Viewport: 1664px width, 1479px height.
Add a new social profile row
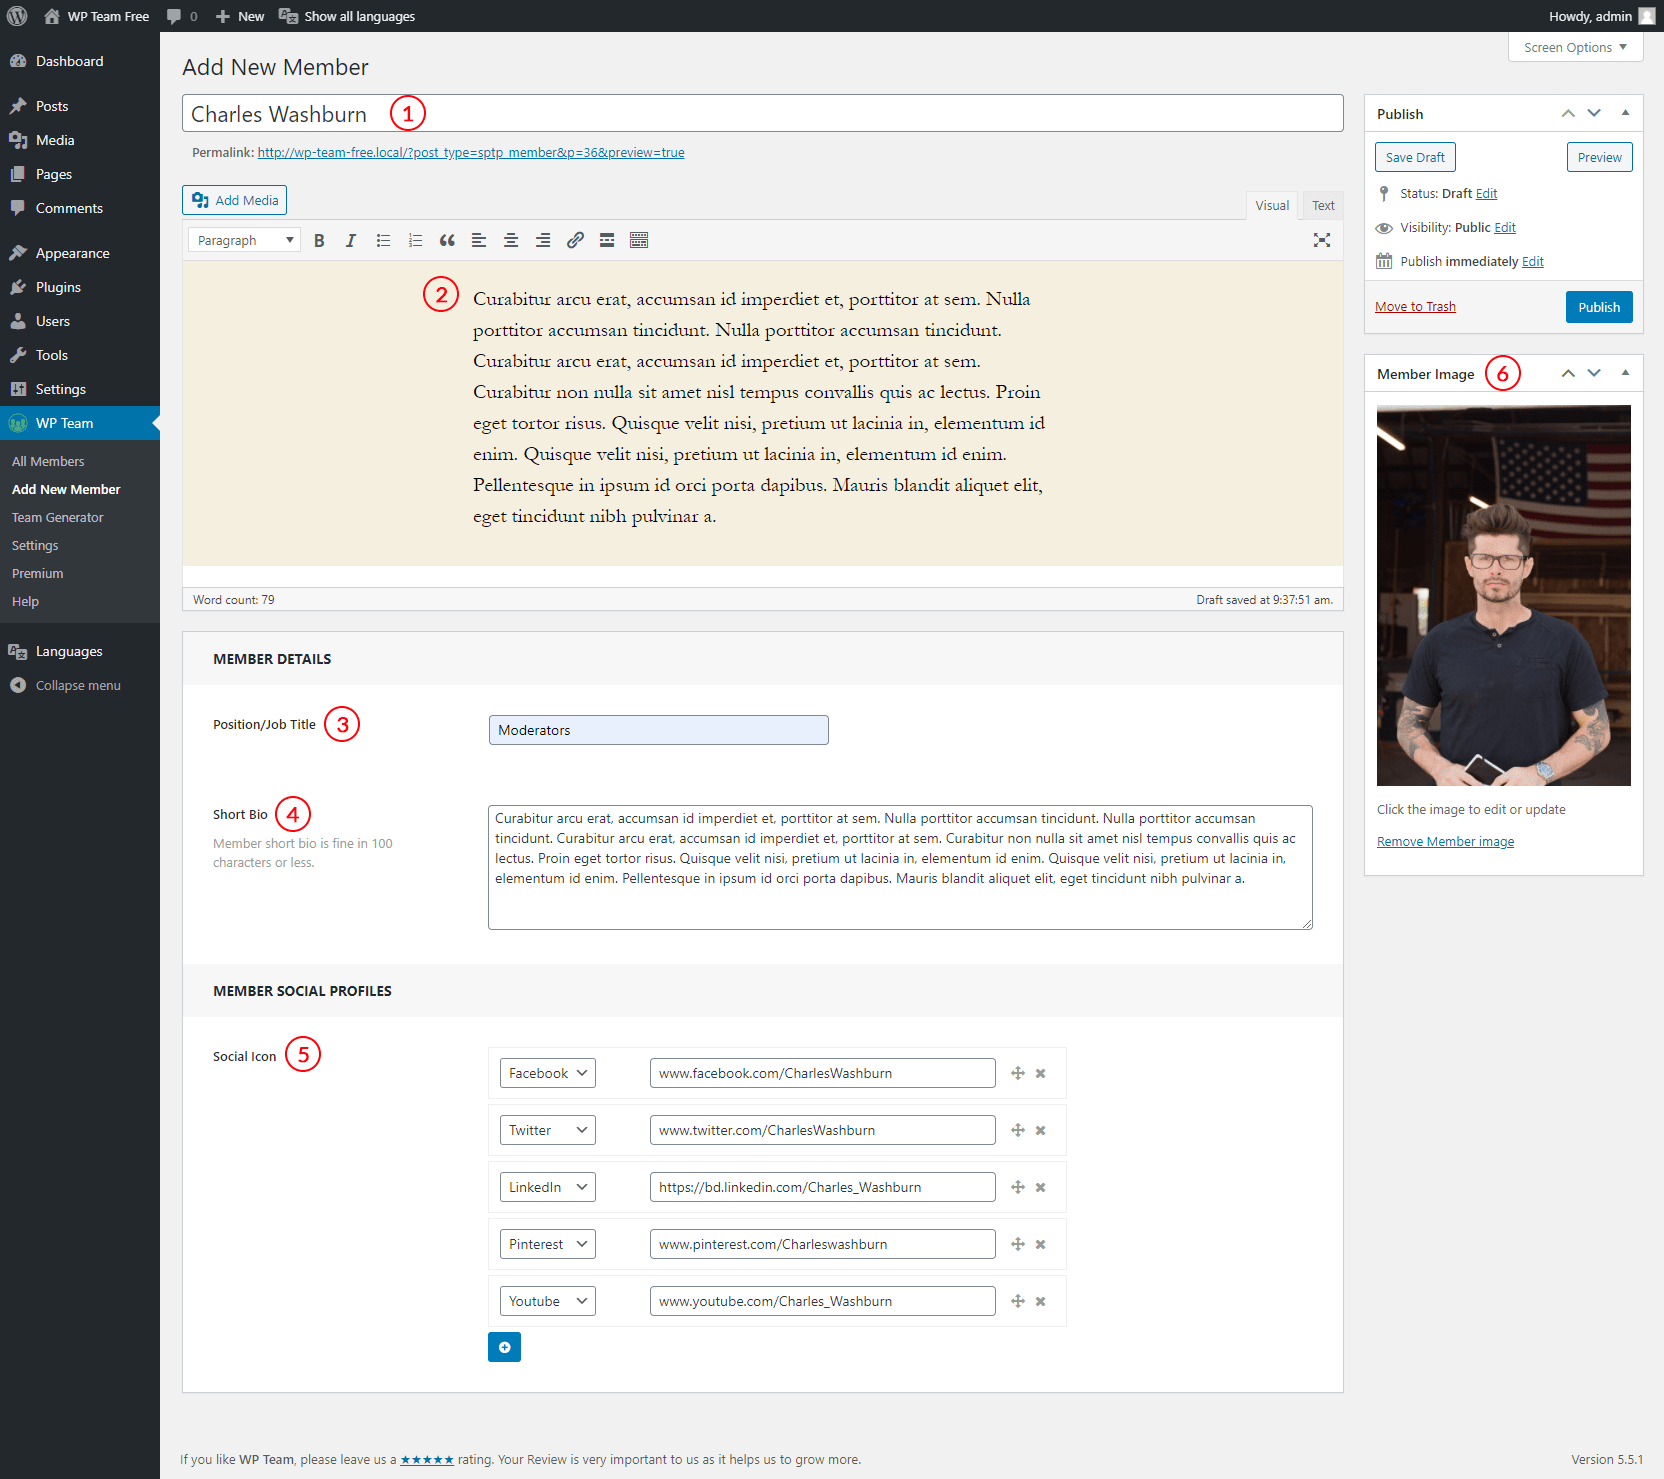[504, 1347]
